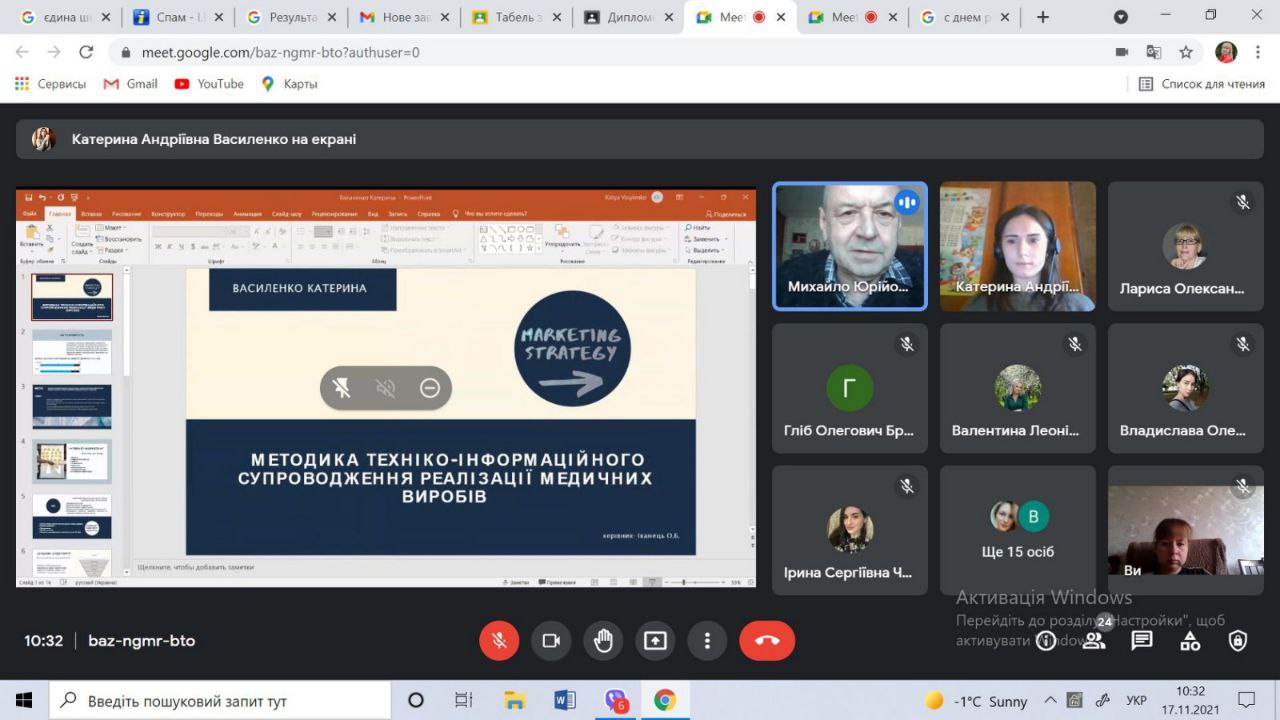The width and height of the screenshot is (1280, 720).
Task: Click the 'Ще 15 осіб' participants tile
Action: [1017, 530]
